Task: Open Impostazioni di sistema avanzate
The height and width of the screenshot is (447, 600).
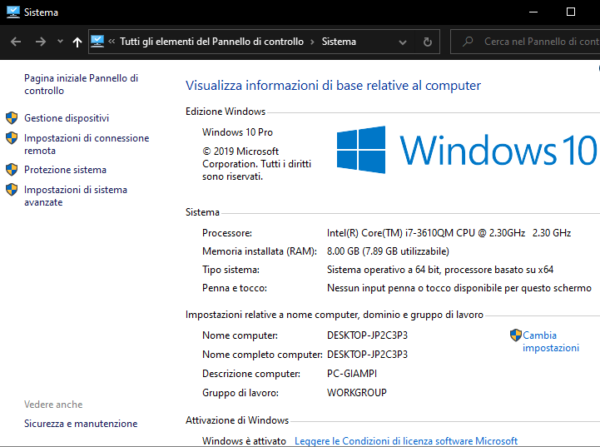Action: pyautogui.click(x=76, y=196)
